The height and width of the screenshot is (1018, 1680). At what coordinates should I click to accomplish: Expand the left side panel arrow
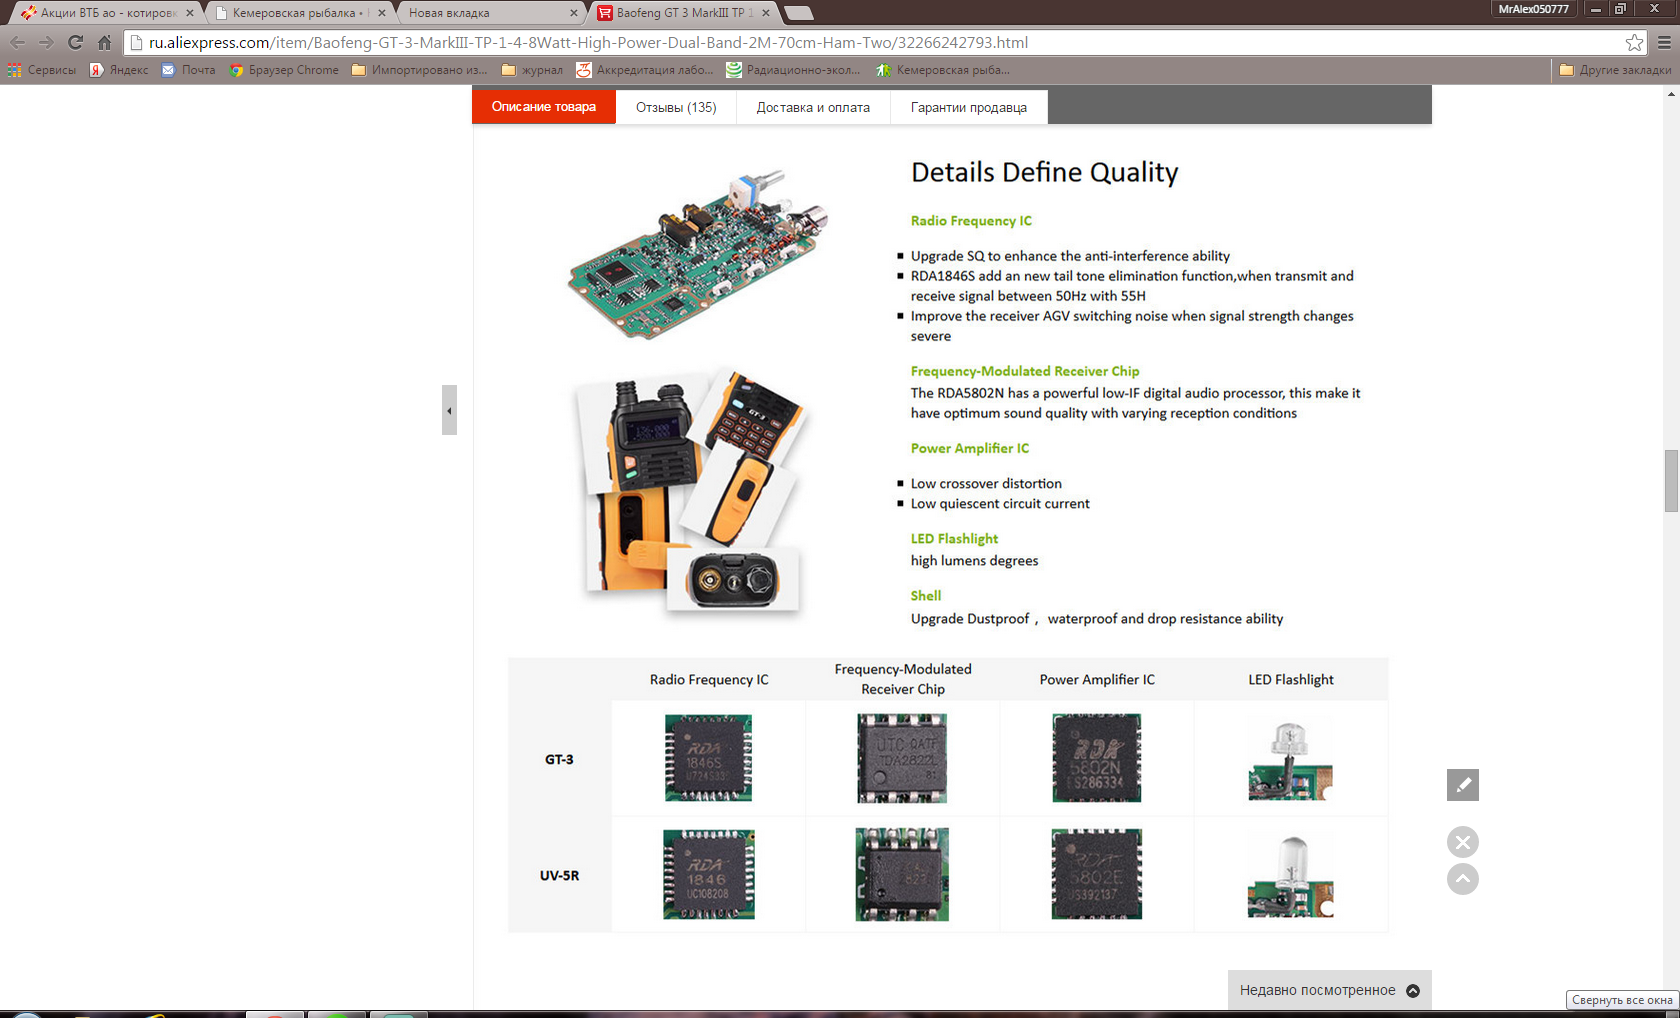(x=449, y=410)
